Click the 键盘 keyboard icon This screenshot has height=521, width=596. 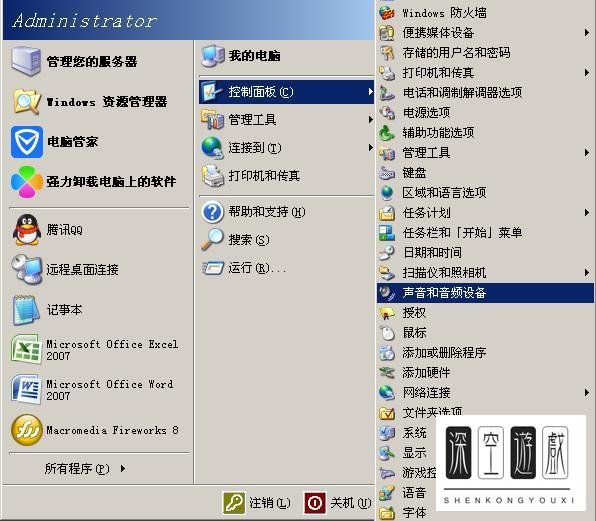387,173
